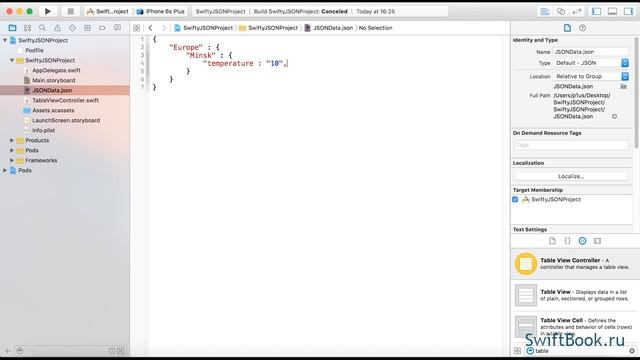Expand the Pods folder inside project
The width and height of the screenshot is (640, 360).
(12, 150)
